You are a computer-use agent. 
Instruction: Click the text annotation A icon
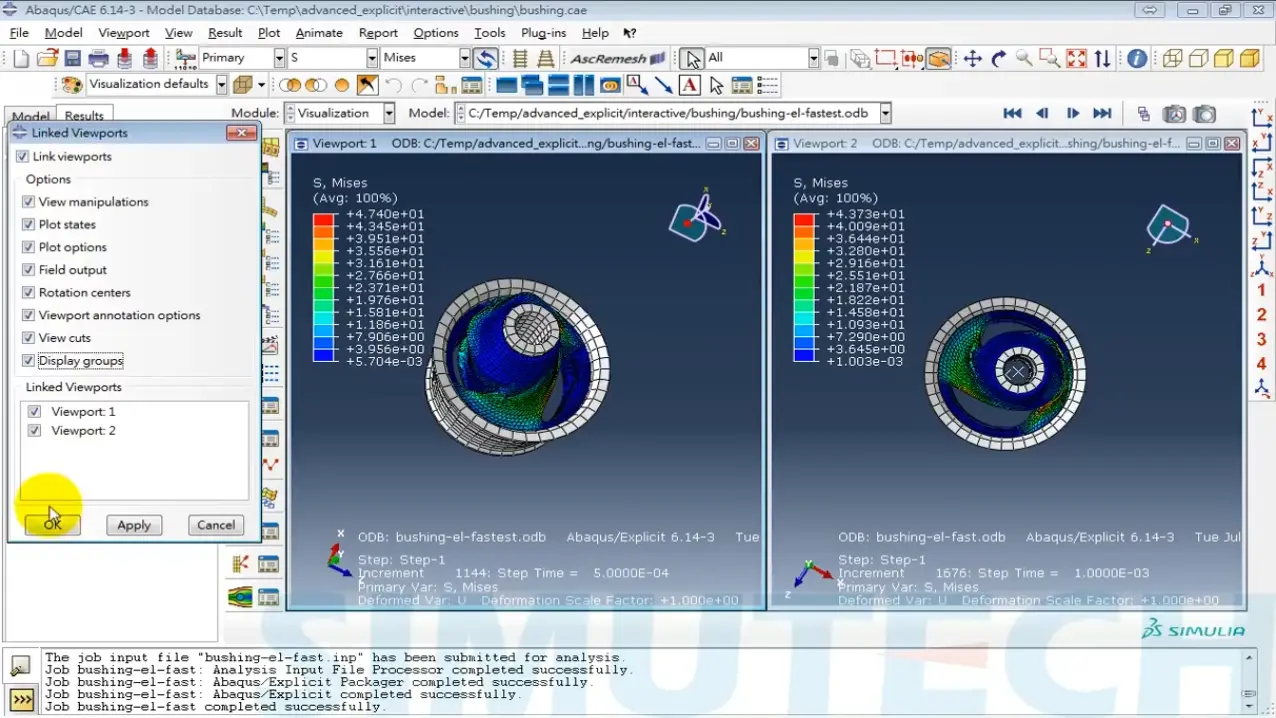click(689, 85)
